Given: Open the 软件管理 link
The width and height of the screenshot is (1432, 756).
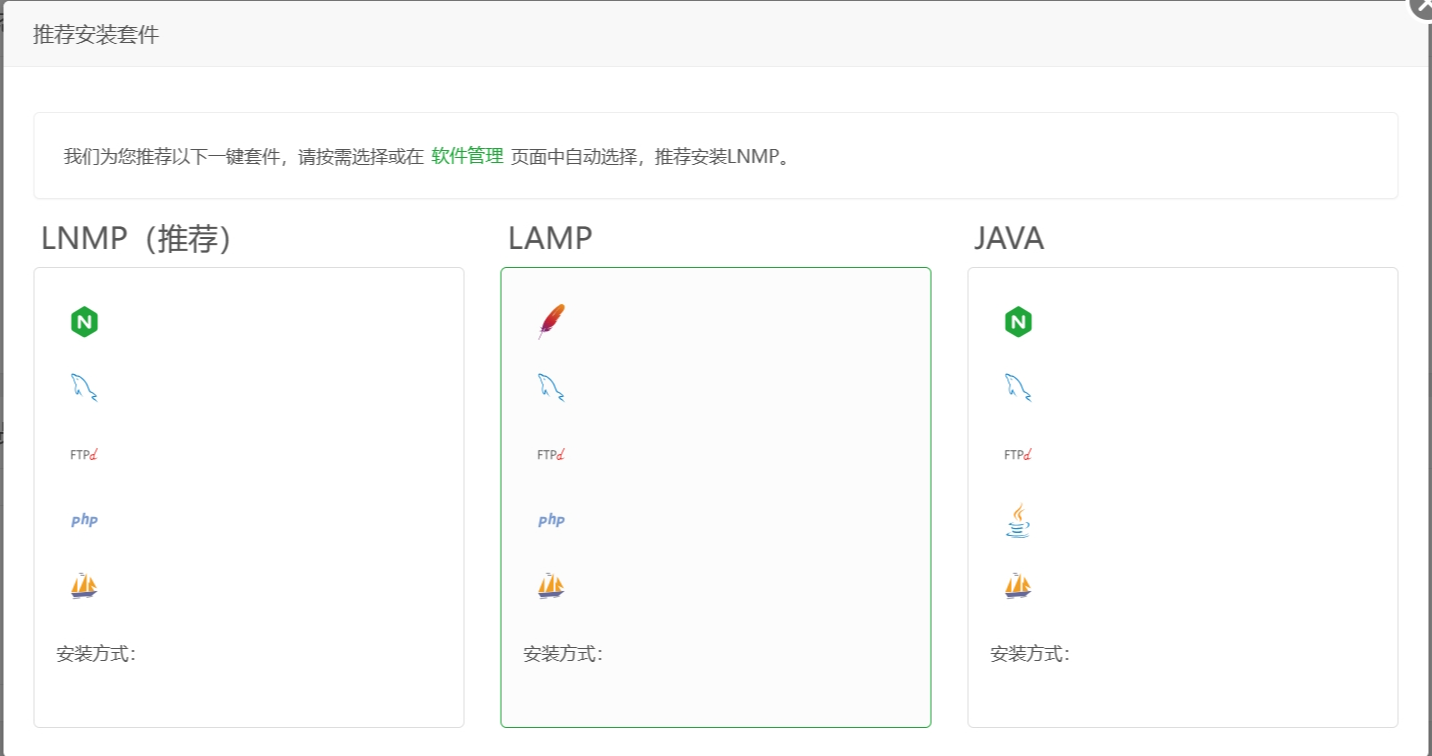Looking at the screenshot, I should pyautogui.click(x=467, y=156).
